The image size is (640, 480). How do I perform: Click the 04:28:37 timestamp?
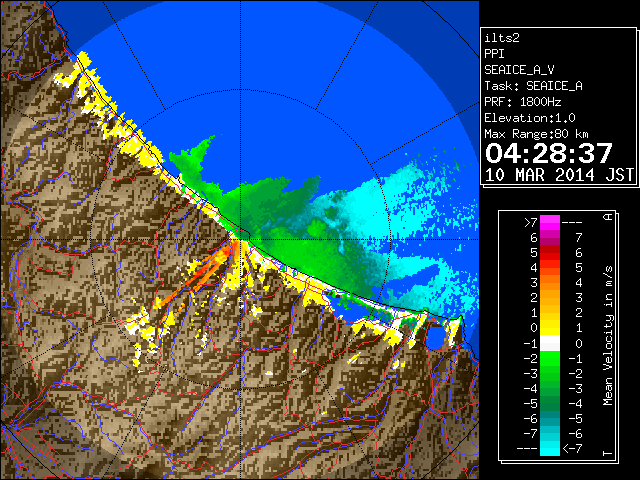[549, 153]
